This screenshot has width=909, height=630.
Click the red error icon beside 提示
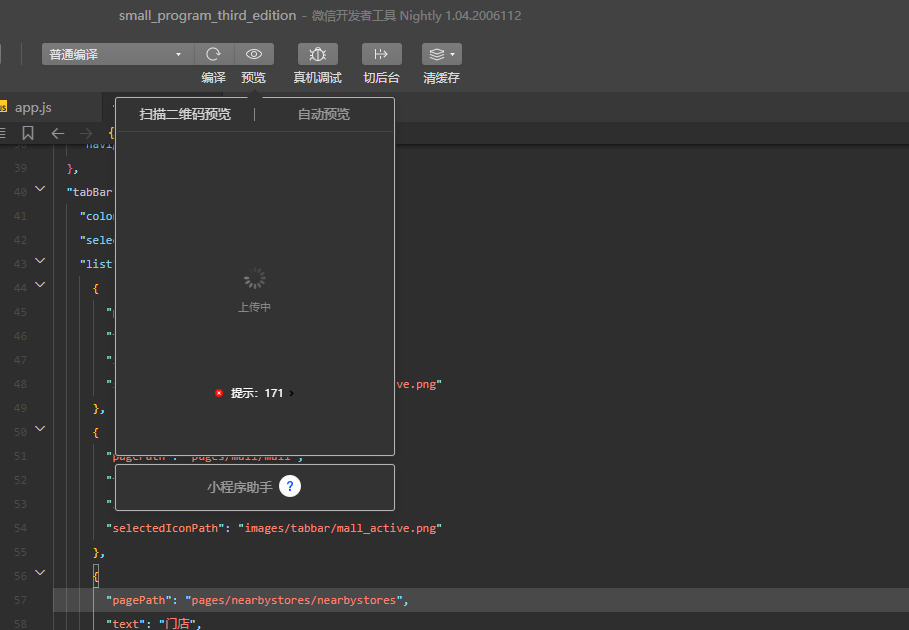tap(219, 393)
